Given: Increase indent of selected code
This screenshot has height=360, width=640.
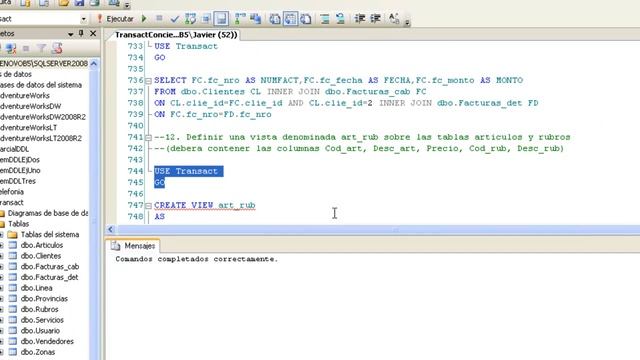Looking at the screenshot, I should point(375,18).
